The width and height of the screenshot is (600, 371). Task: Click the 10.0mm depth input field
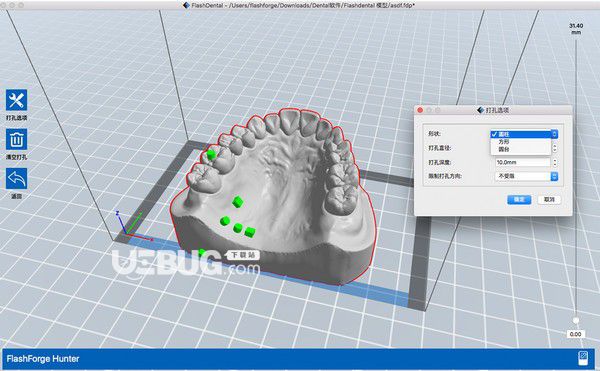[523, 162]
